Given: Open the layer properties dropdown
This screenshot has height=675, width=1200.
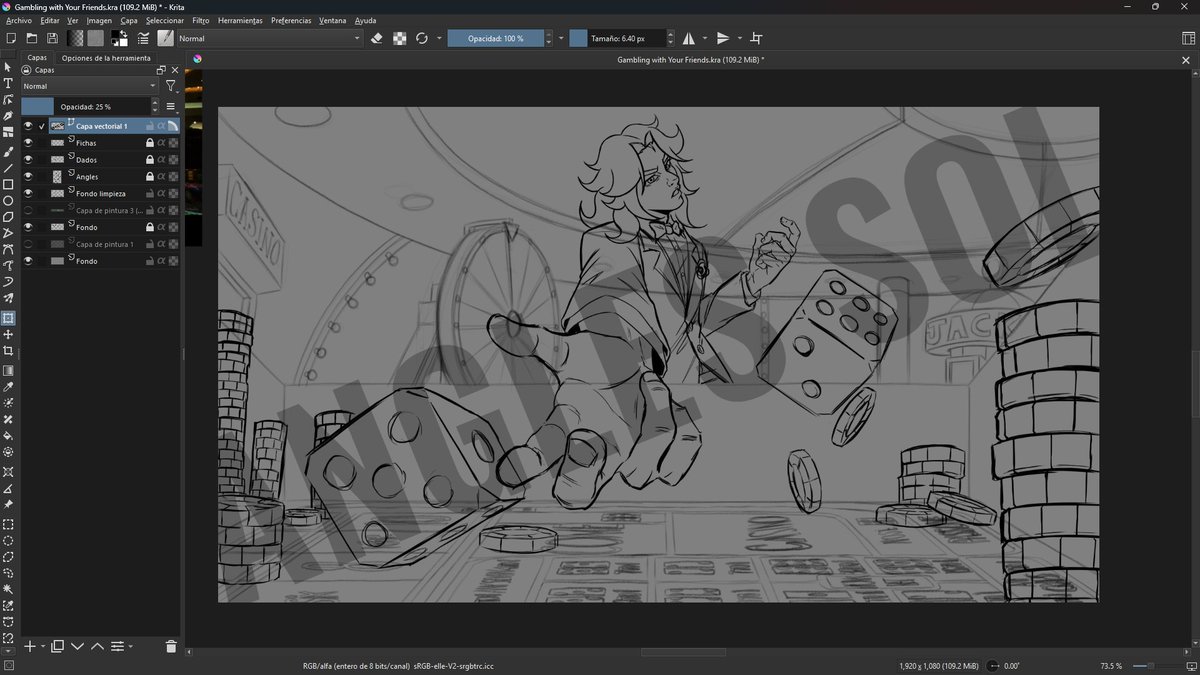Looking at the screenshot, I should pyautogui.click(x=120, y=647).
